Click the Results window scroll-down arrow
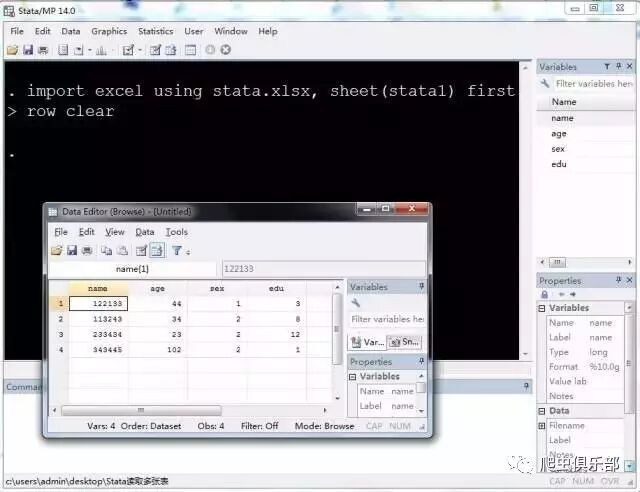Screen dimensions: 640x492 pos(525,354)
